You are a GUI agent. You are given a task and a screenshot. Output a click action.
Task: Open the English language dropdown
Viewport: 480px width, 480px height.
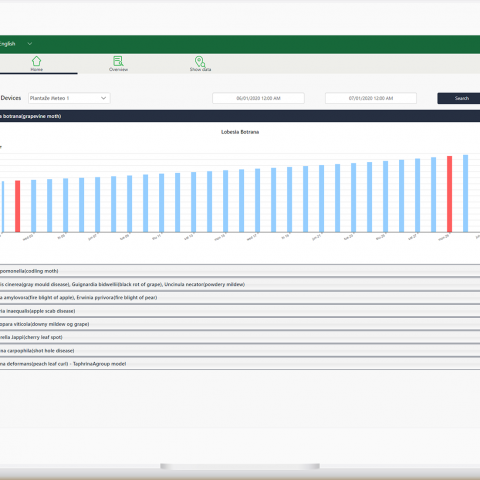click(x=16, y=44)
